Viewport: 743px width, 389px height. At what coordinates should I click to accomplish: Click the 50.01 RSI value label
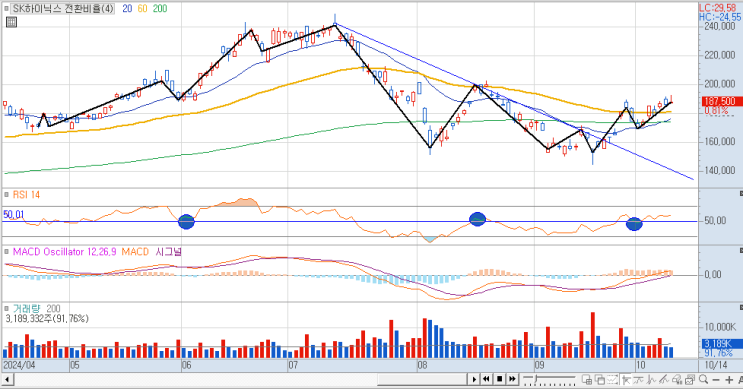coord(13,215)
